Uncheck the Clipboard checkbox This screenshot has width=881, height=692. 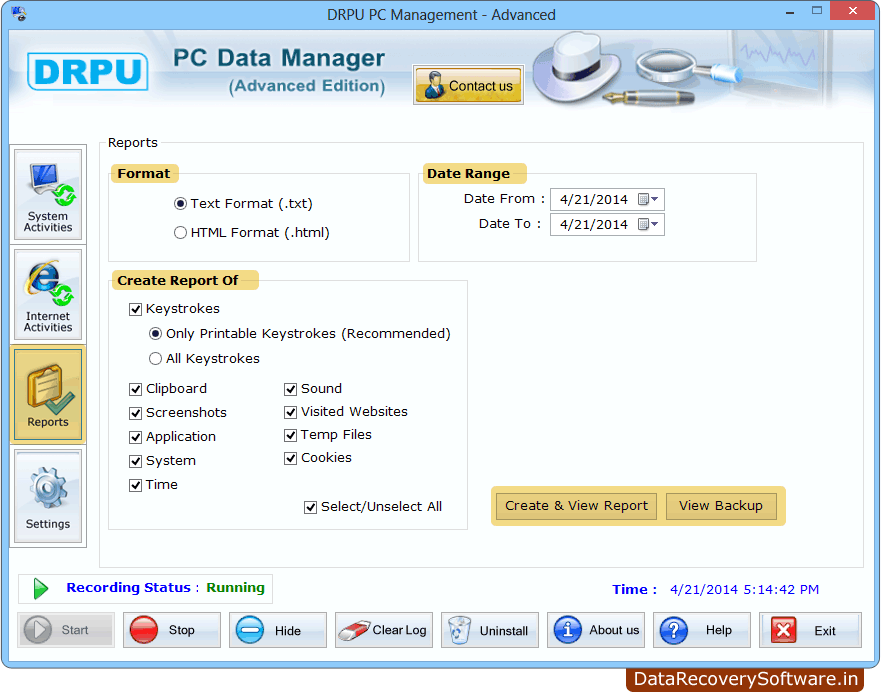click(135, 389)
